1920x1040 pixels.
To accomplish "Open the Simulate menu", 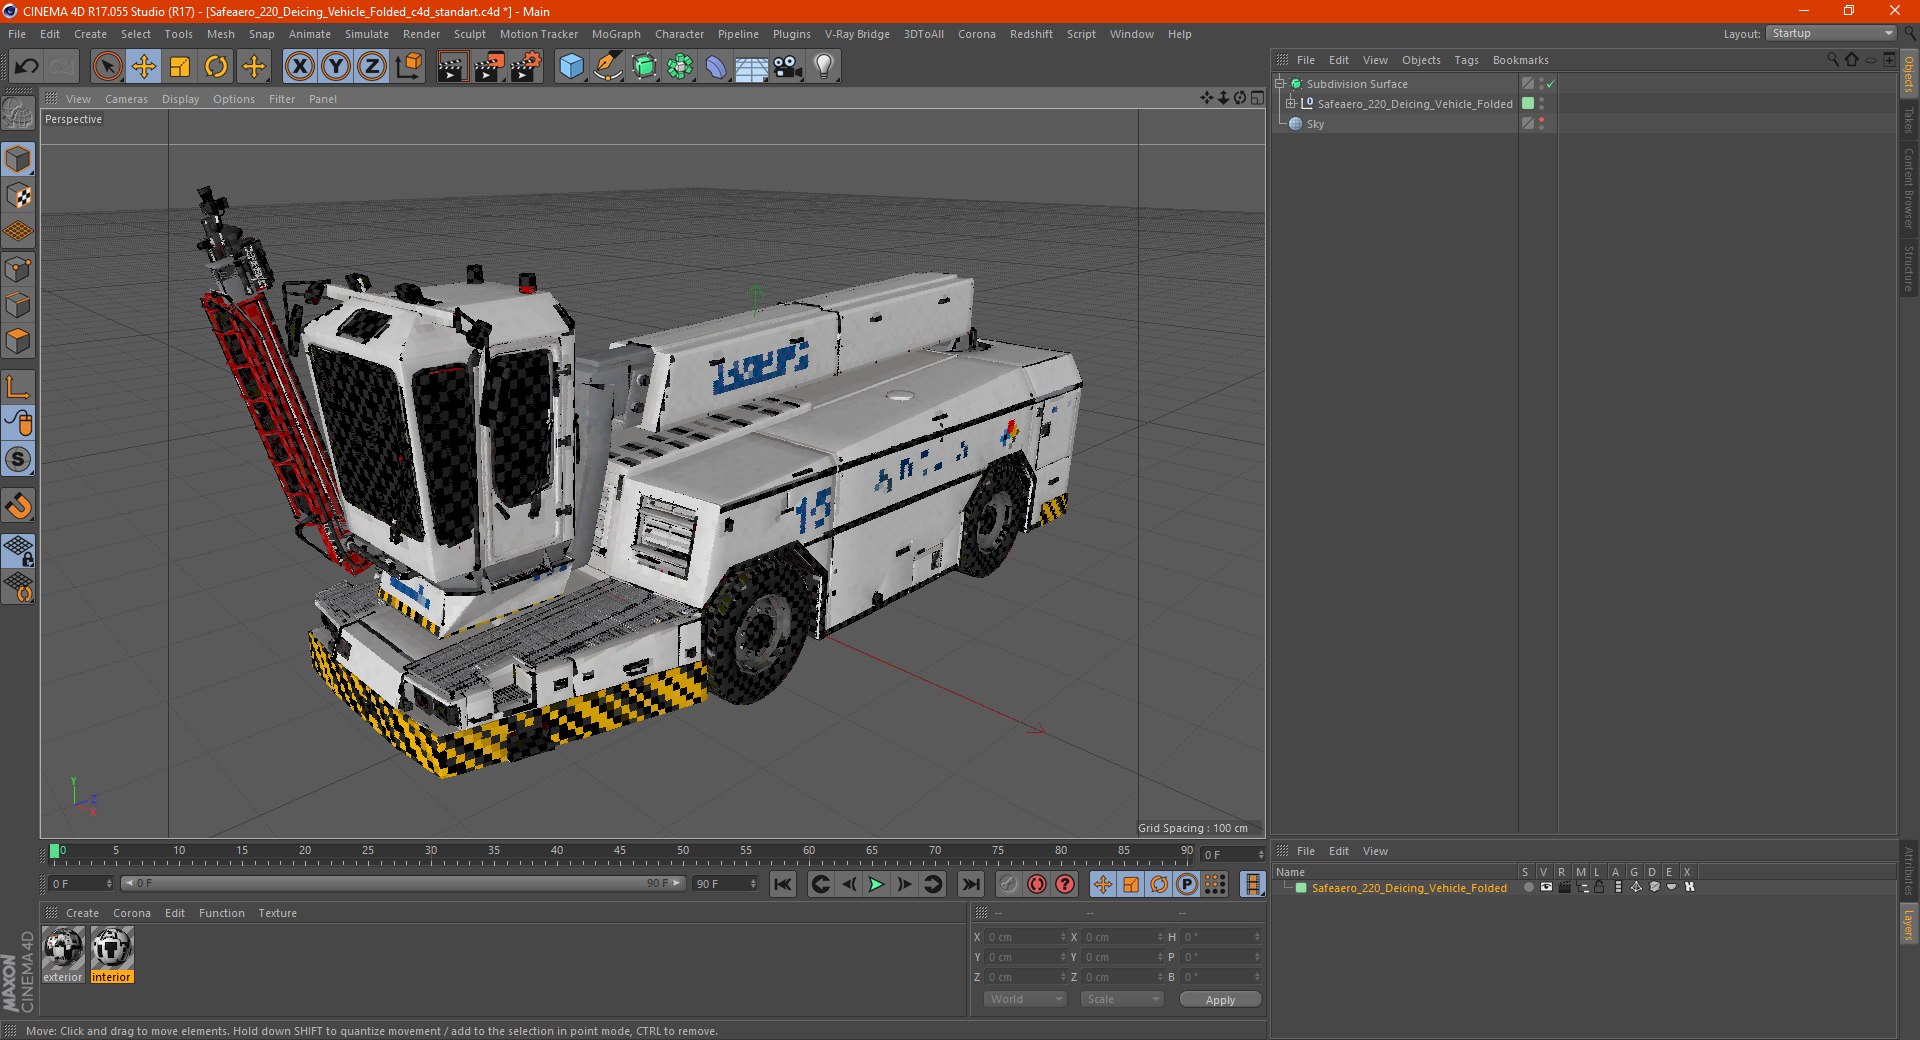I will click(367, 34).
